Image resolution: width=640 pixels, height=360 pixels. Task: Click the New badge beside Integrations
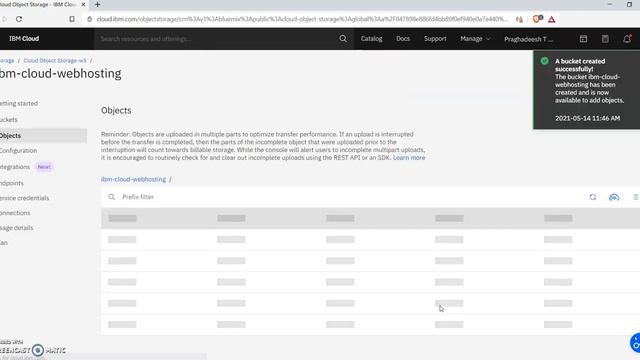44,167
